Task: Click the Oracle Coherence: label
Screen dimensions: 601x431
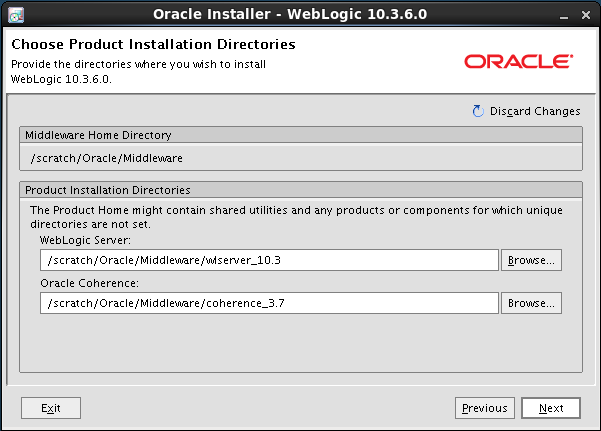Action: (89, 283)
